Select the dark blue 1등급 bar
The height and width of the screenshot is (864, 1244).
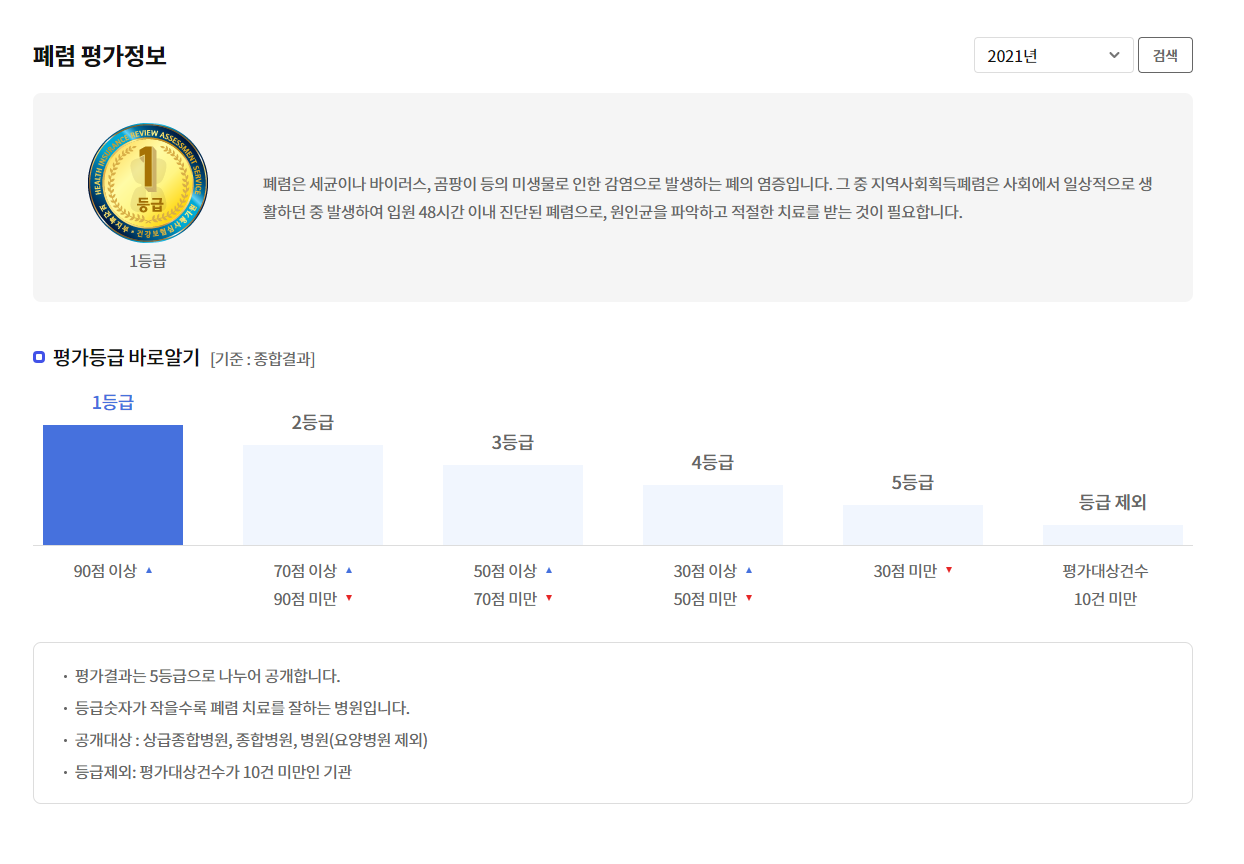pos(113,485)
